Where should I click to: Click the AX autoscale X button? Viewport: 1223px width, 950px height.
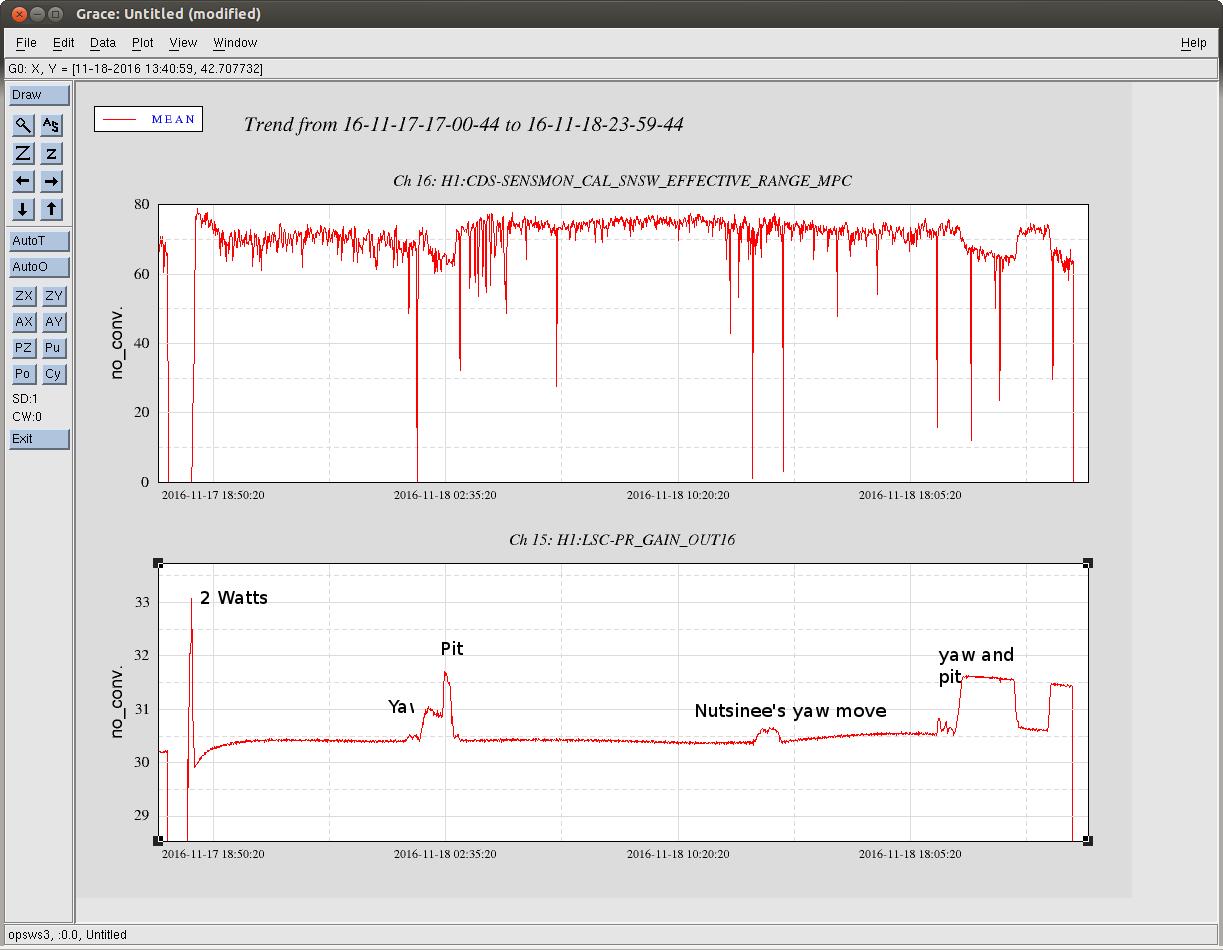(x=23, y=322)
